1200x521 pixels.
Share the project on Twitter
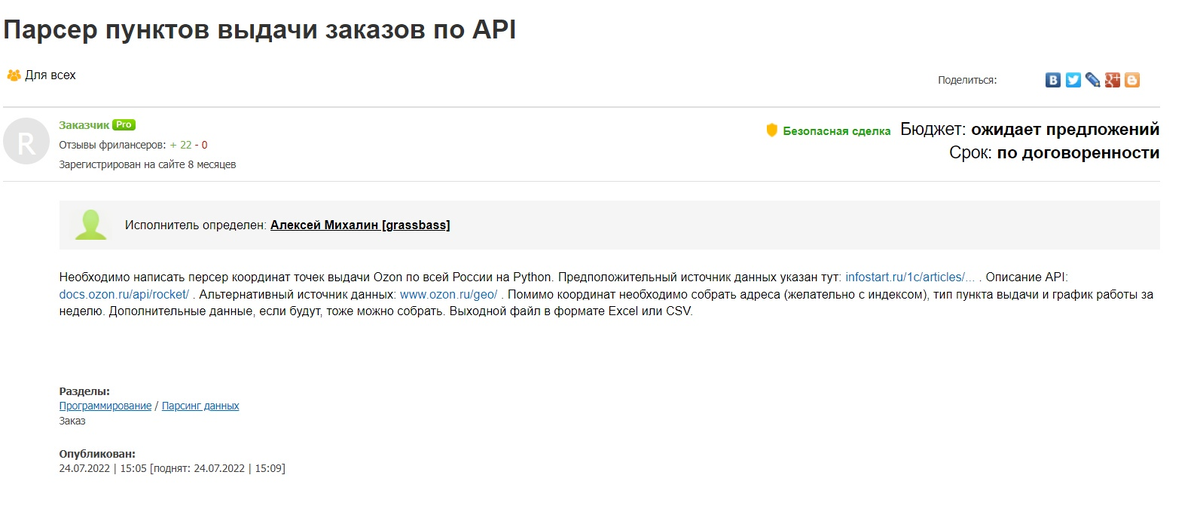(1073, 80)
